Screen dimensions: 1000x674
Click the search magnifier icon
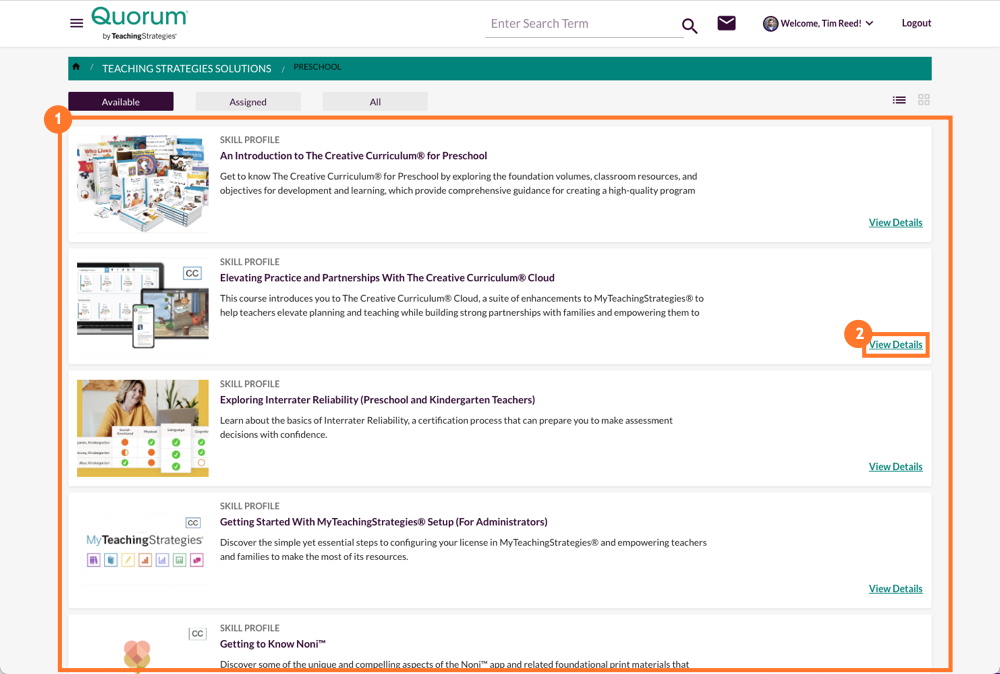click(689, 26)
